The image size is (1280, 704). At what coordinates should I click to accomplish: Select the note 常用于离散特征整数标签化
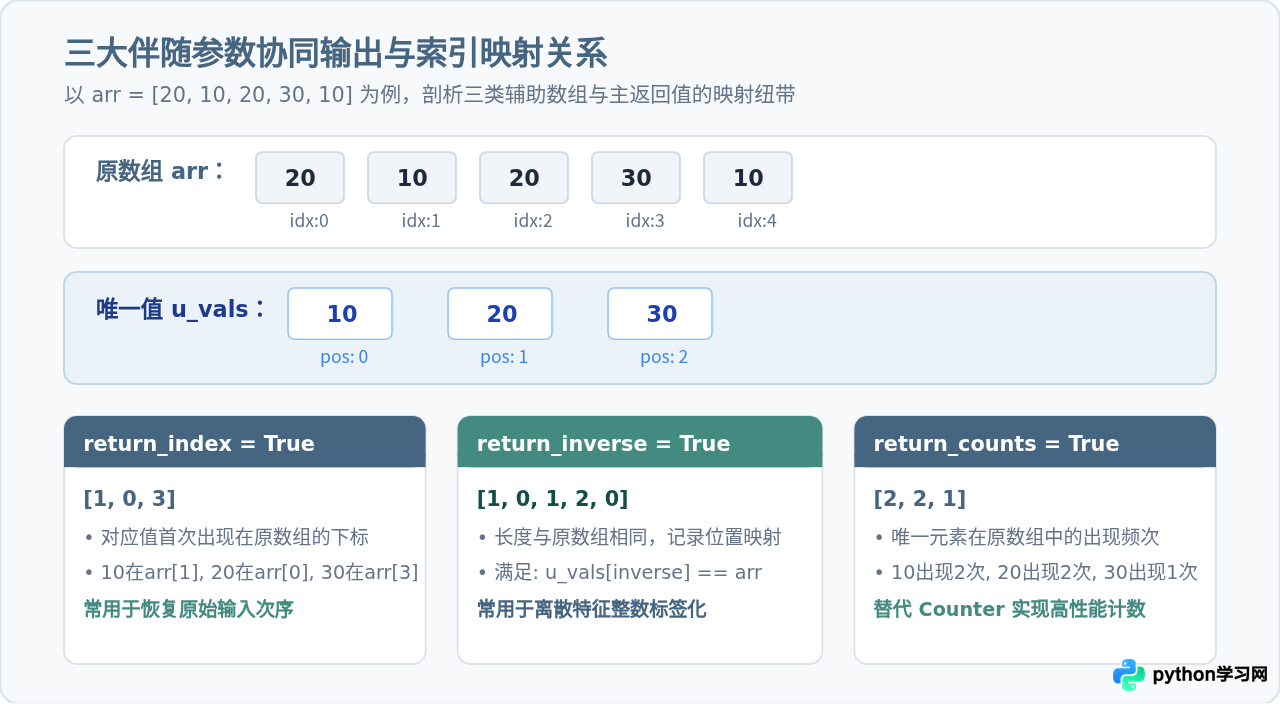click(x=593, y=609)
